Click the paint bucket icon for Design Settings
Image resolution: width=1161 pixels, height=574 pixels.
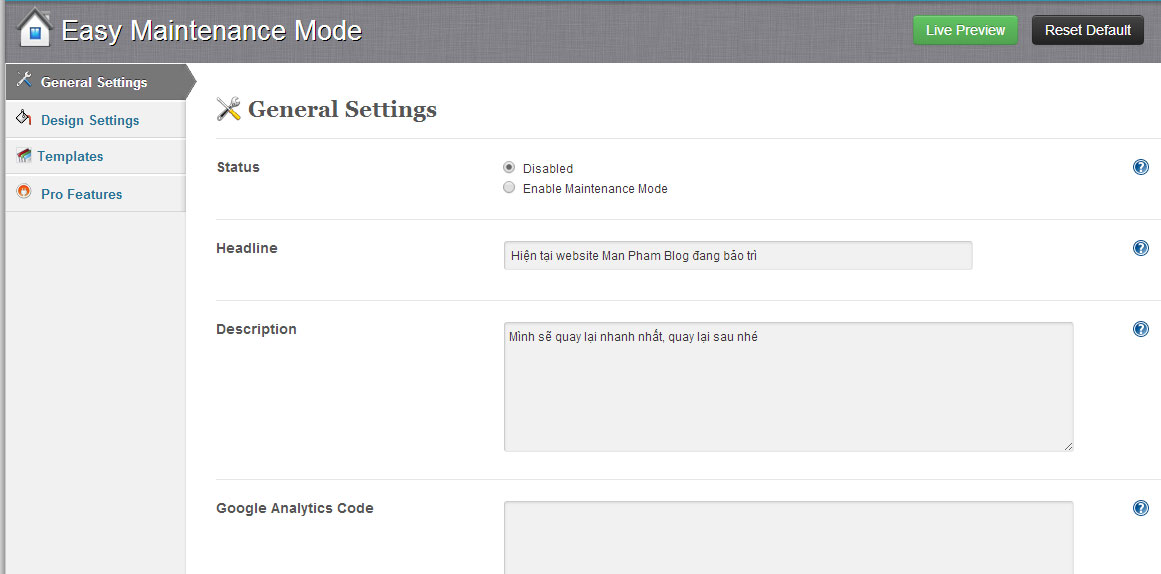point(24,118)
